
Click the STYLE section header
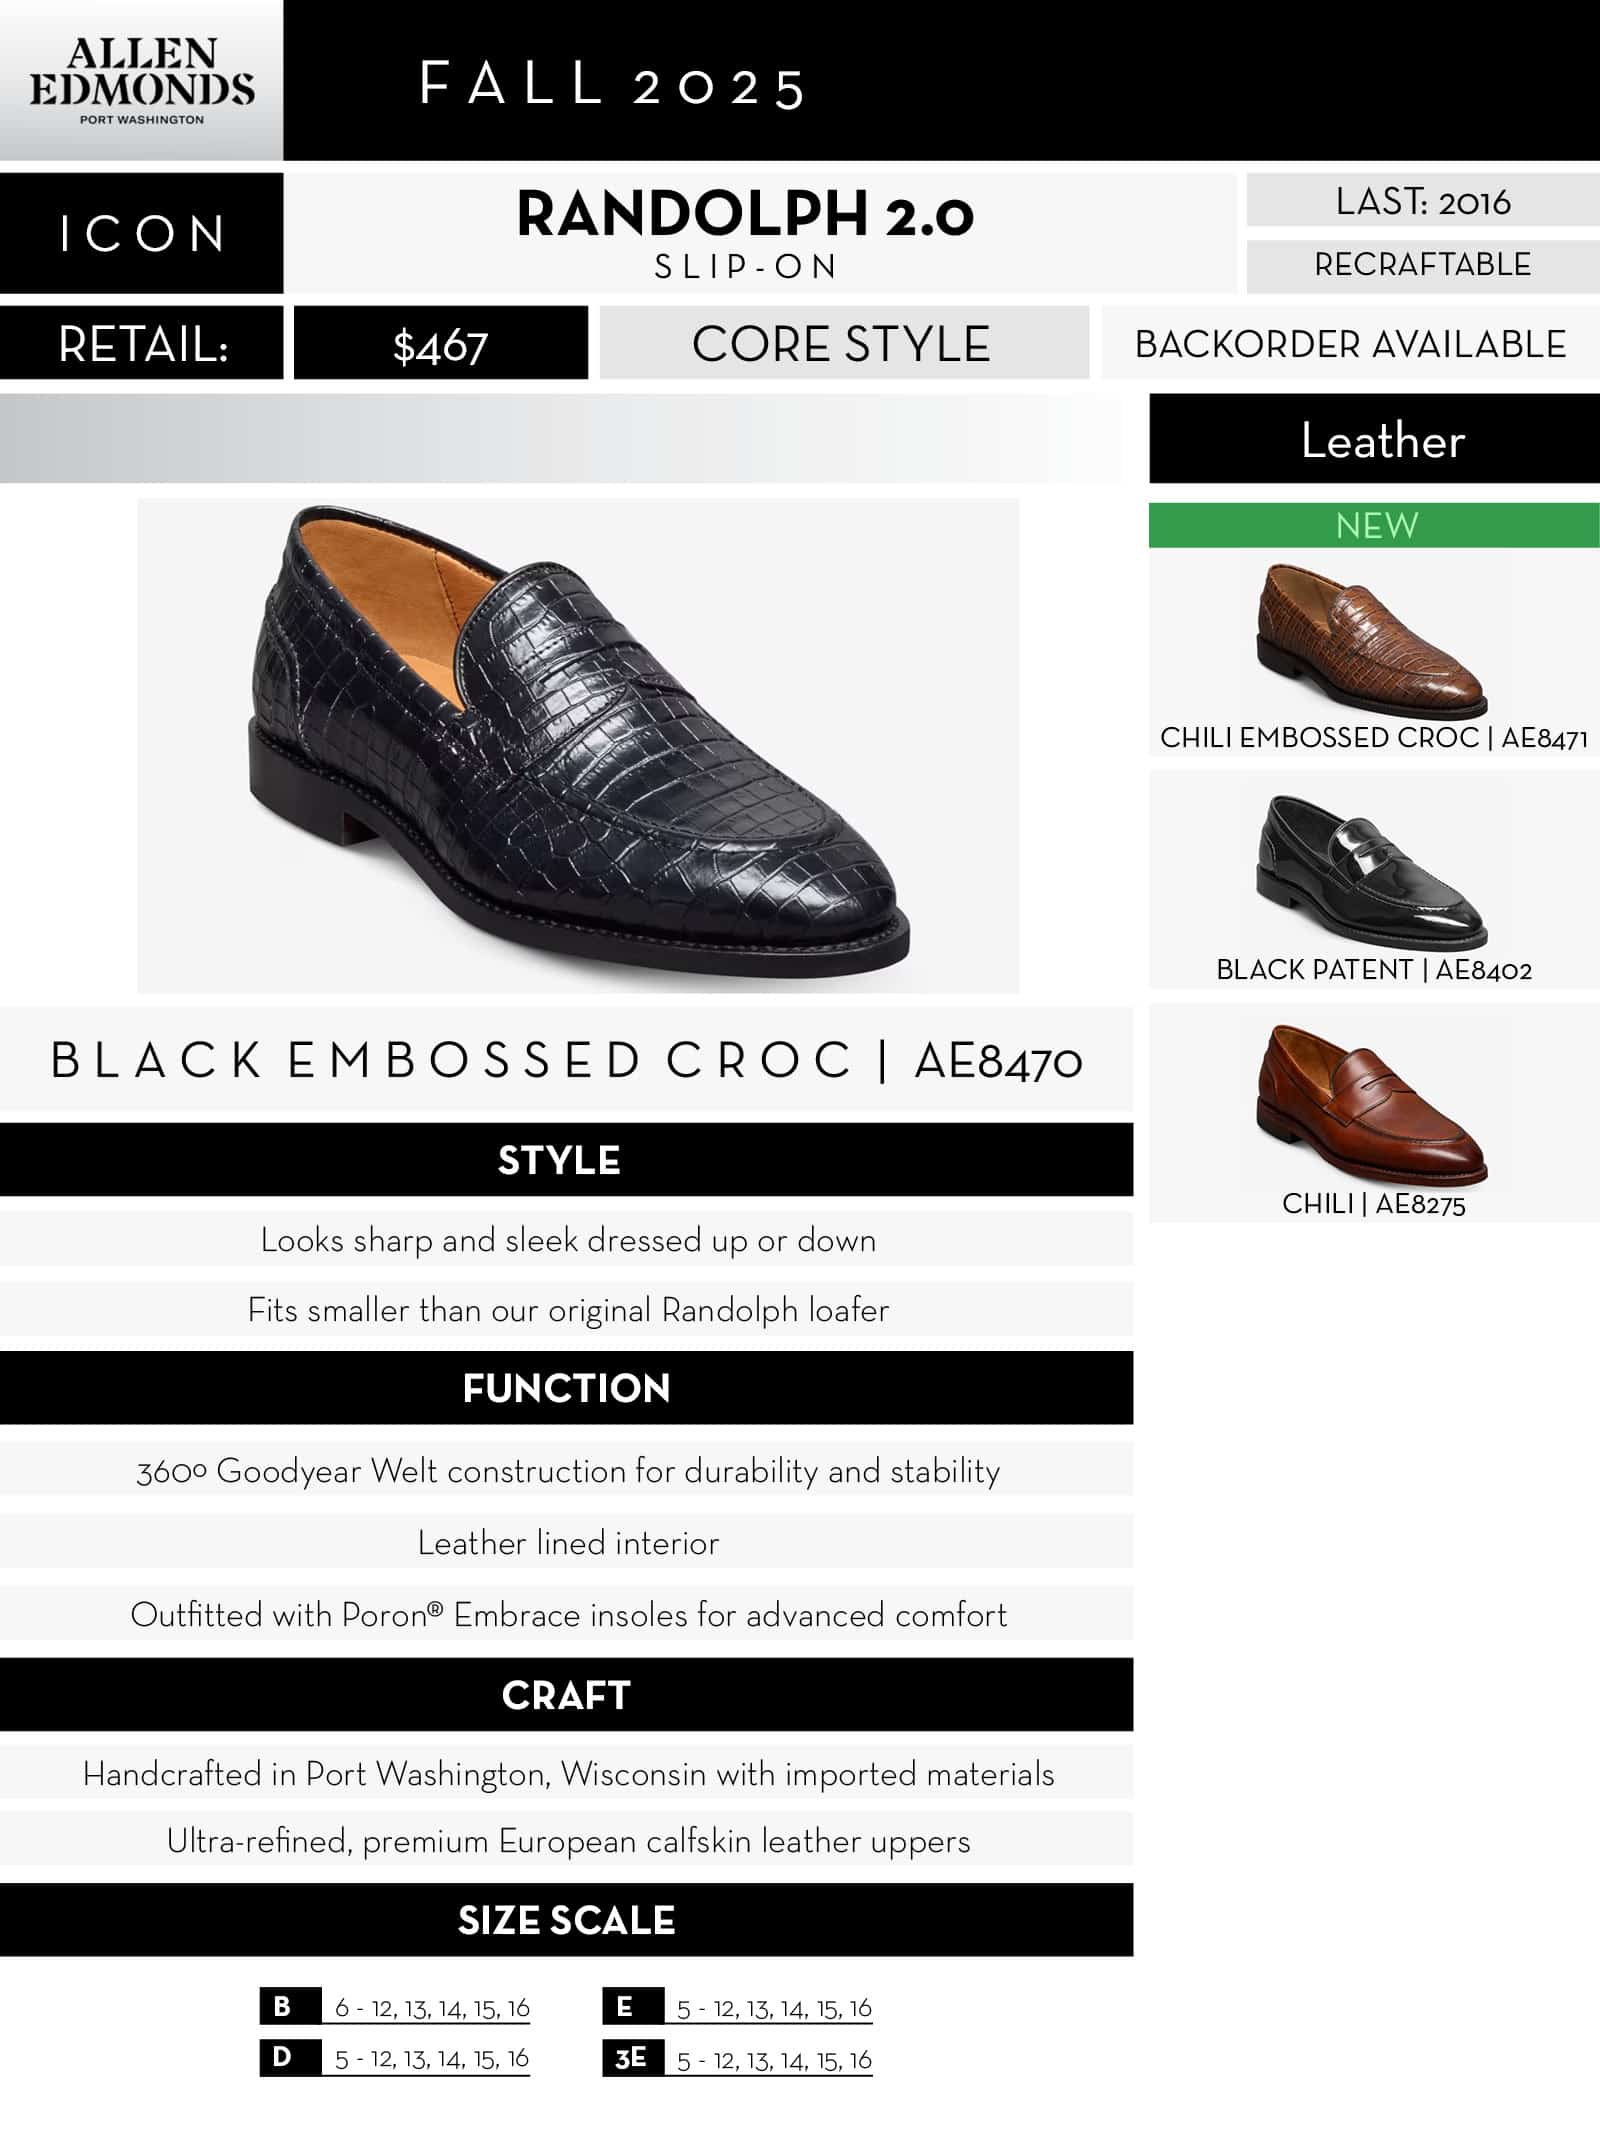pos(566,1160)
